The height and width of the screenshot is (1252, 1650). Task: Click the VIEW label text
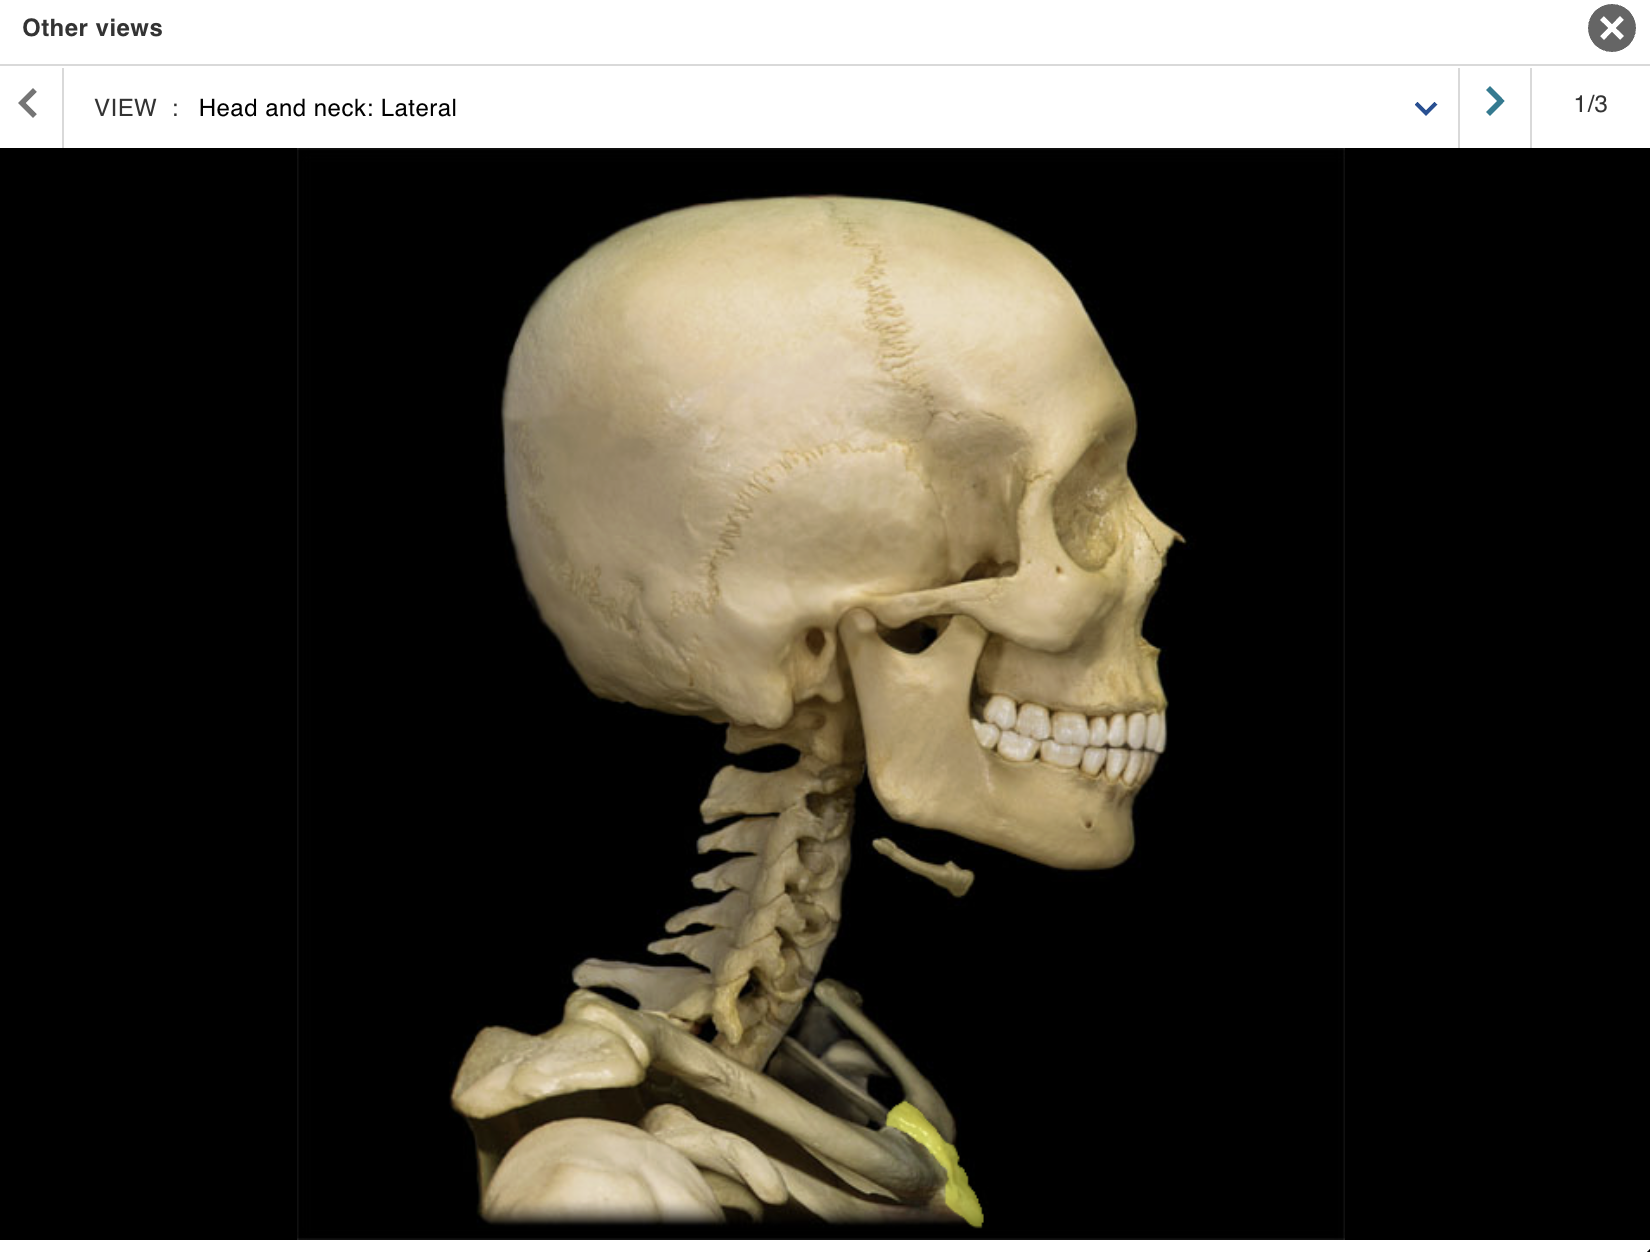pos(126,108)
